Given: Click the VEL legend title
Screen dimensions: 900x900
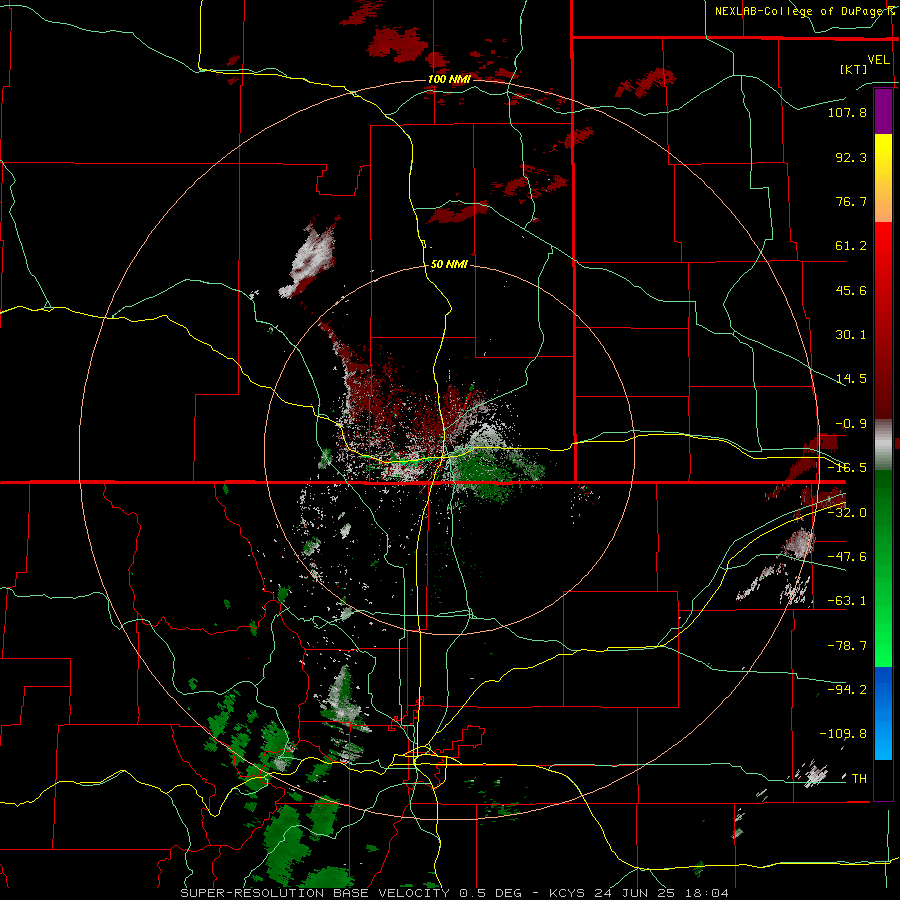Looking at the screenshot, I should [x=878, y=59].
